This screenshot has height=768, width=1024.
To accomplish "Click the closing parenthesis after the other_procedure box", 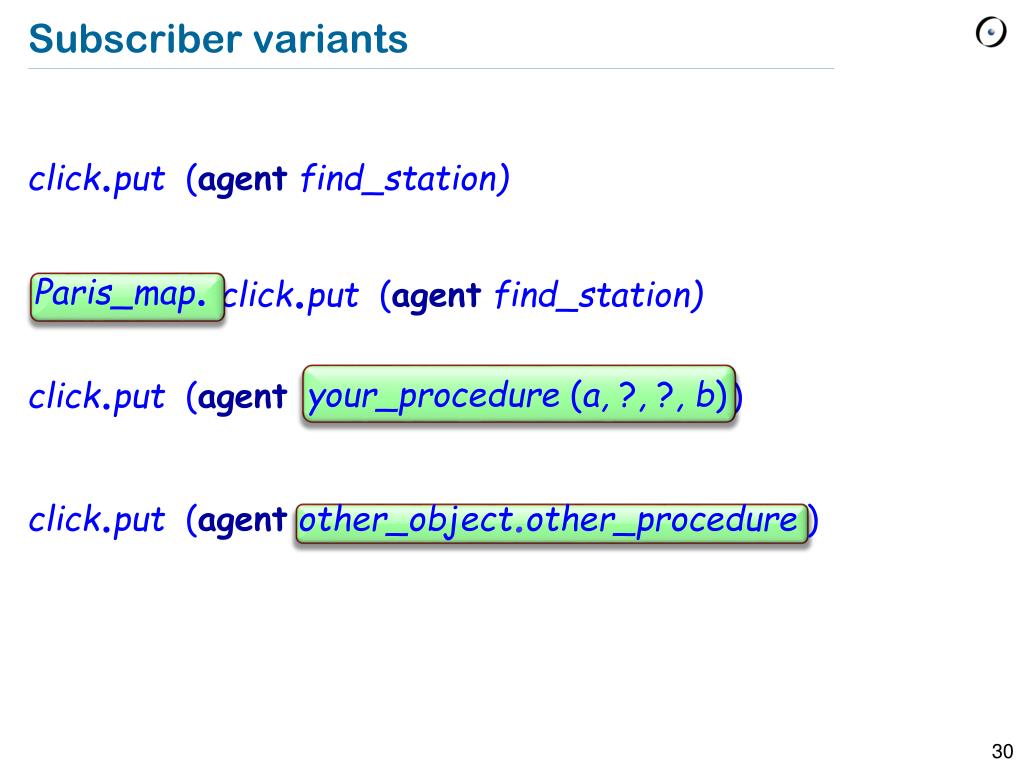I will (814, 521).
